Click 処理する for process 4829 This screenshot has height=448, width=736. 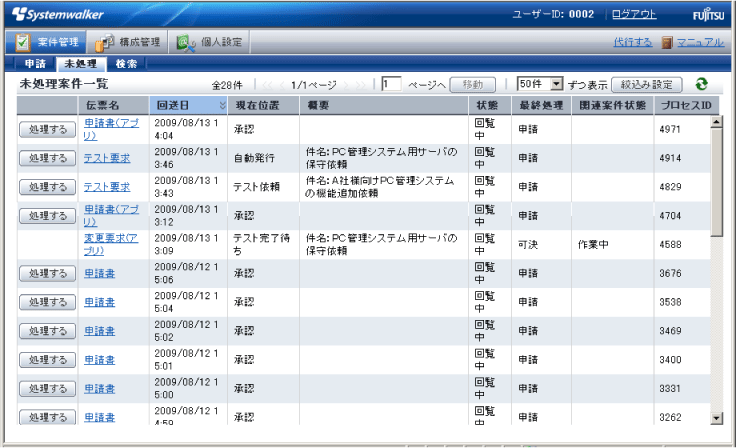pos(47,187)
